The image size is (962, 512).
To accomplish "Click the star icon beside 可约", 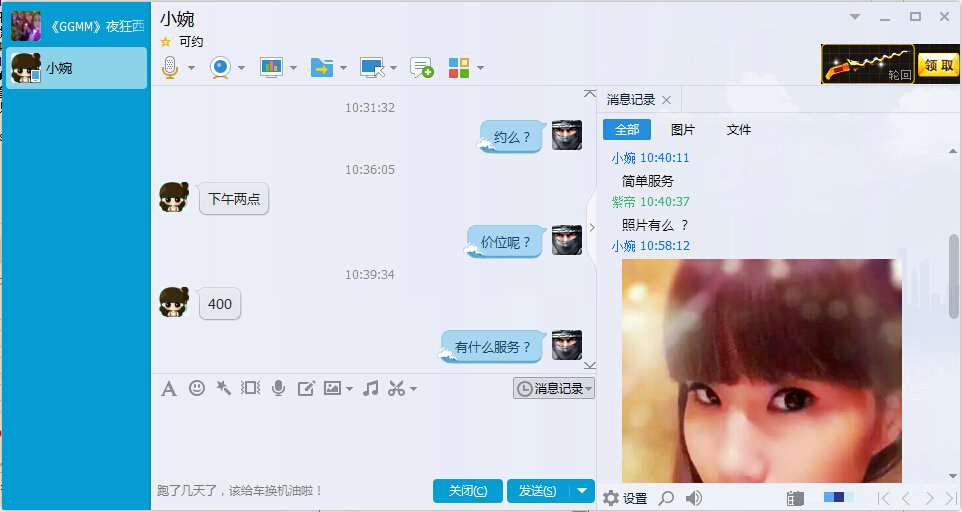I will [x=165, y=42].
